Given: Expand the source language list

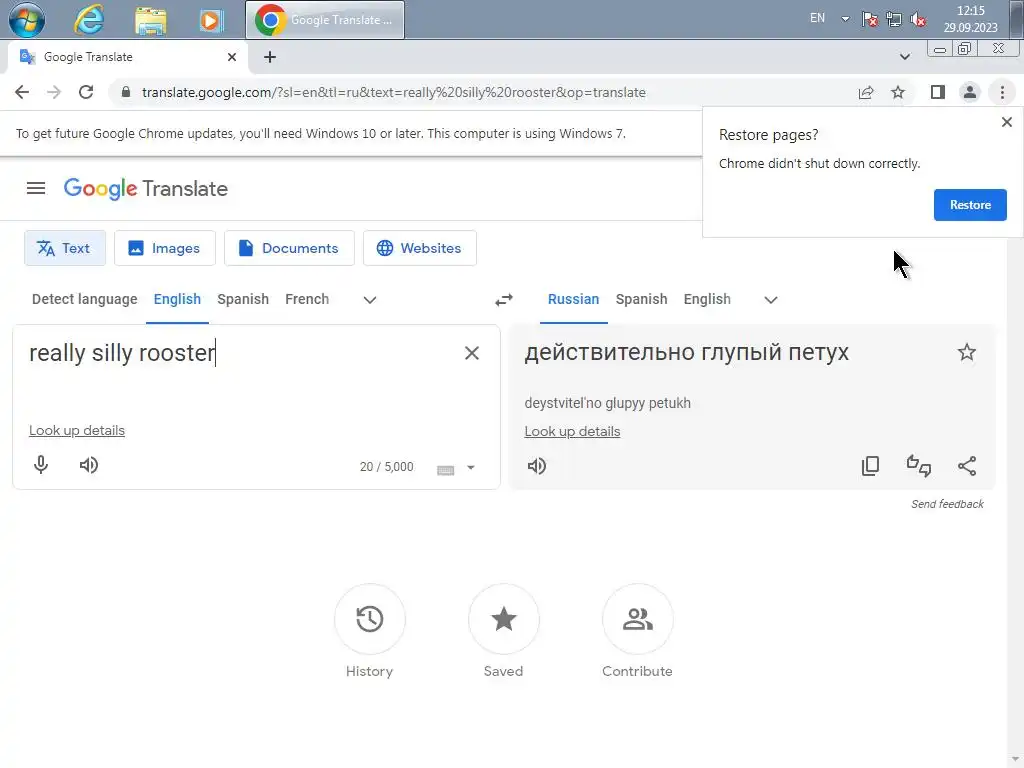Looking at the screenshot, I should pos(370,300).
